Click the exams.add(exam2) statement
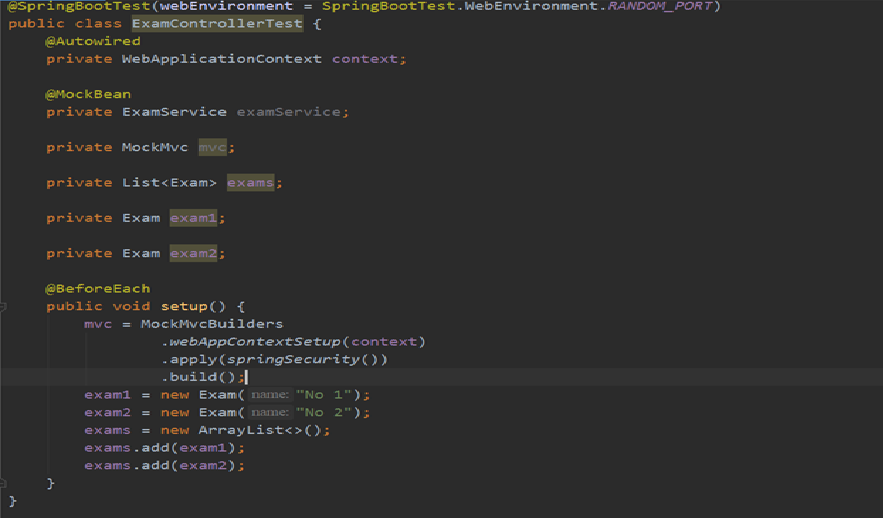Viewport: 883px width, 518px height. [x=164, y=465]
